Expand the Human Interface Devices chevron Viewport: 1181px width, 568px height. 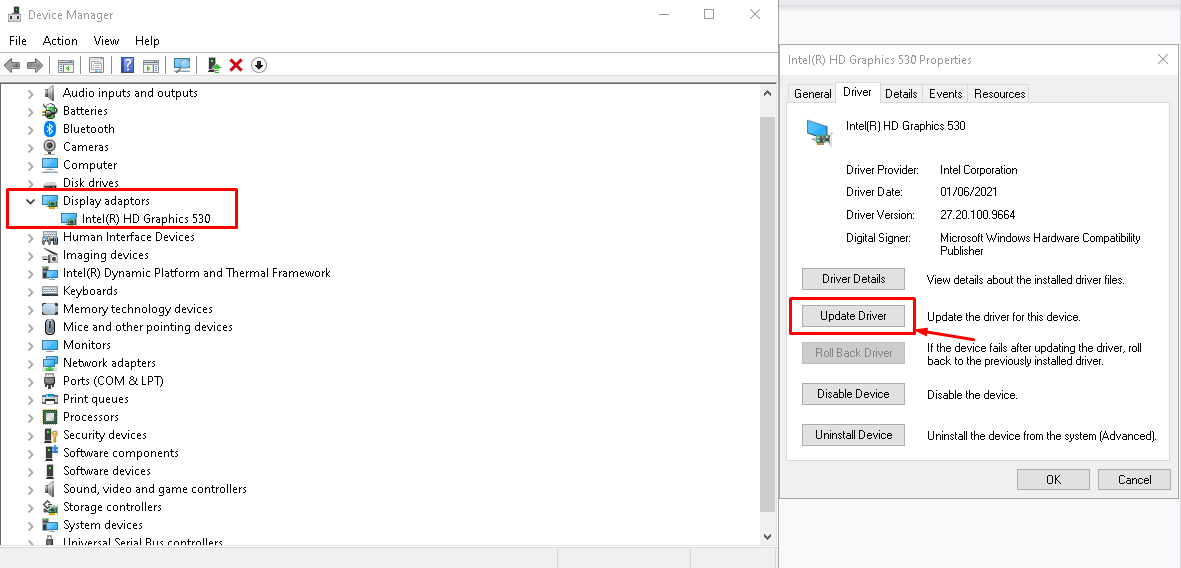[30, 237]
